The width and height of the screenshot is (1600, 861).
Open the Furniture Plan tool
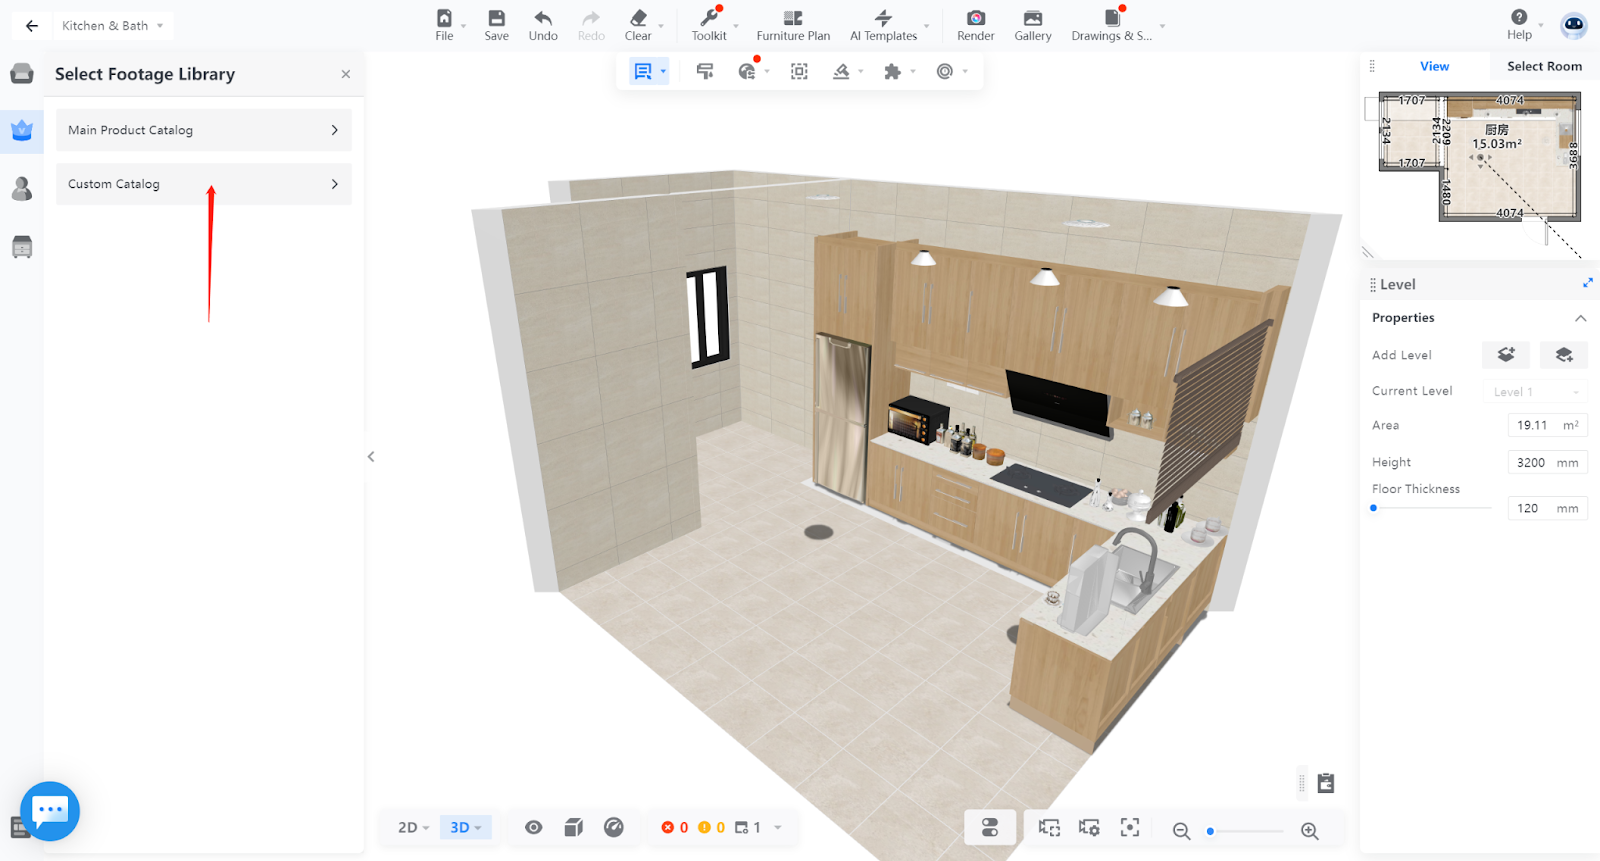(x=793, y=25)
